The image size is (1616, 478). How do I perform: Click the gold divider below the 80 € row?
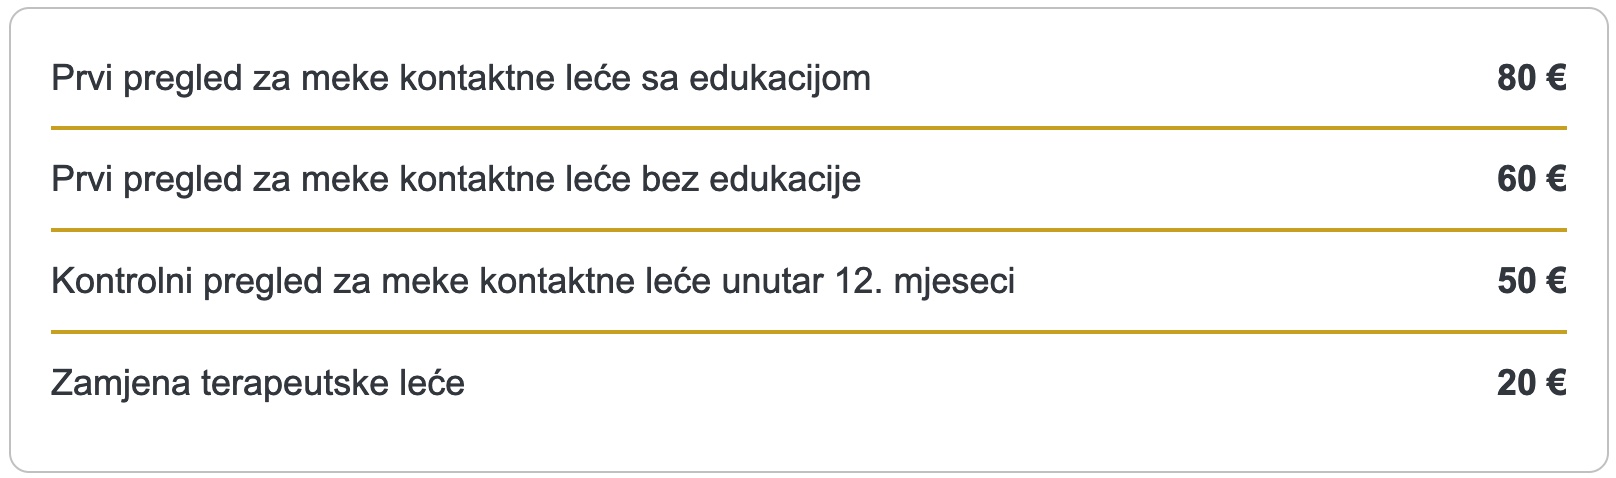(808, 129)
